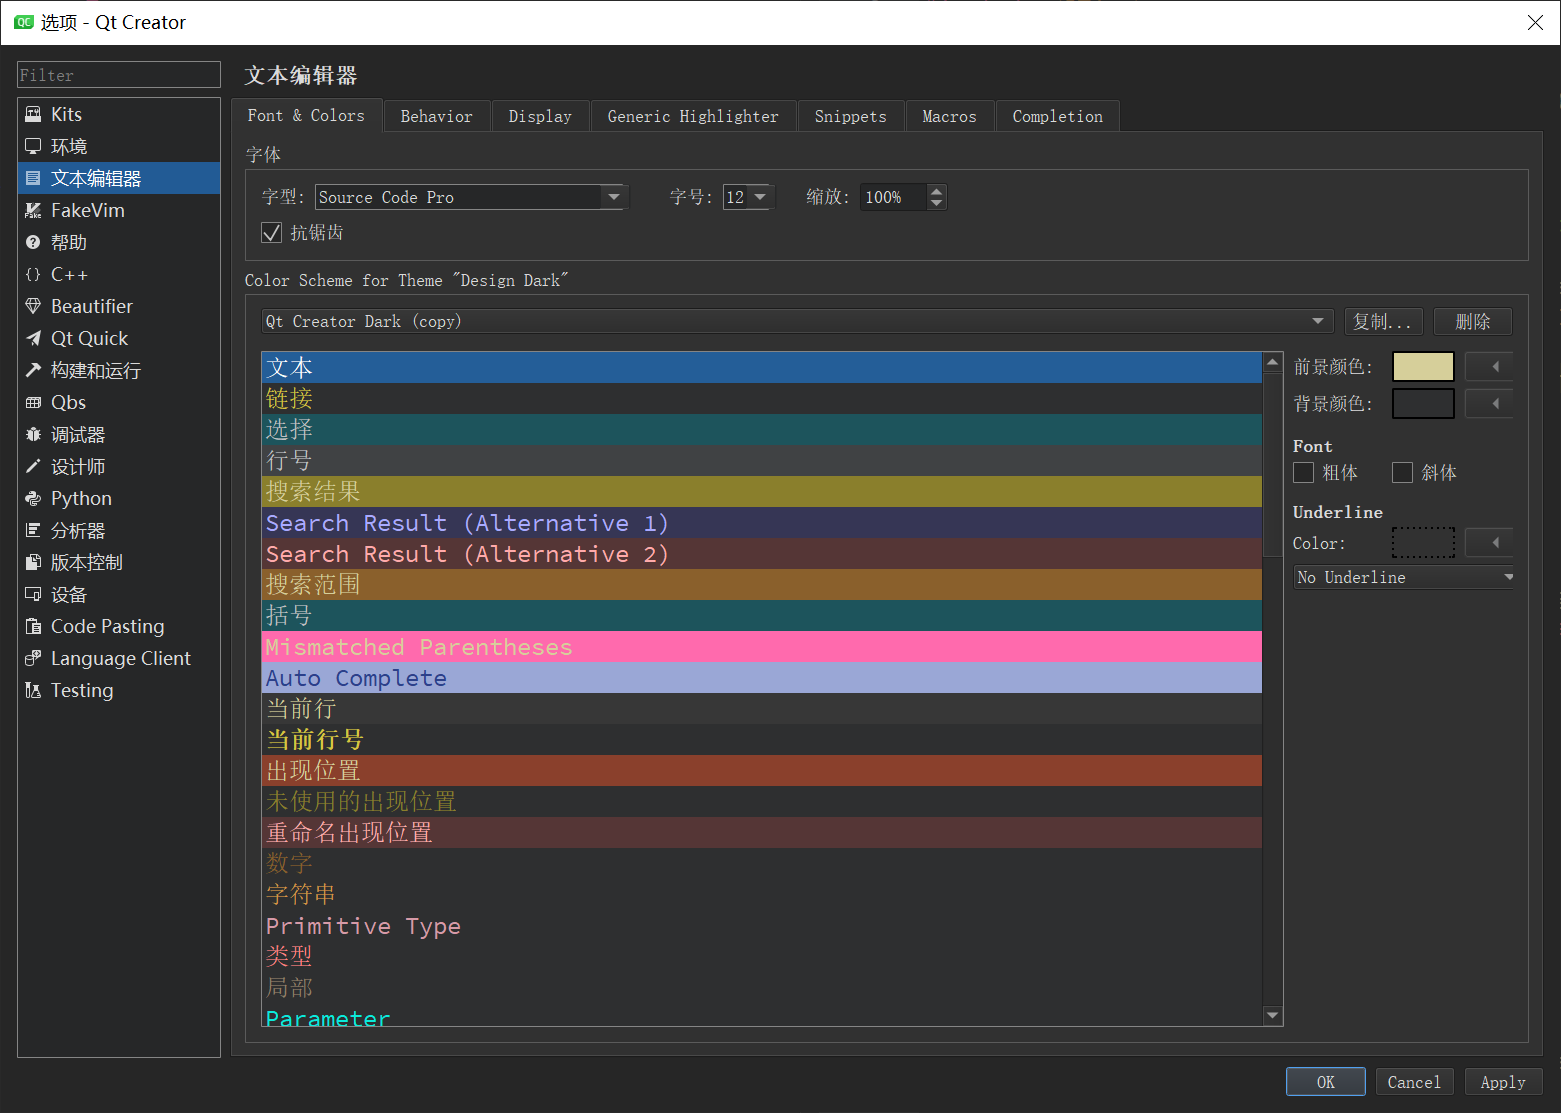
Task: Disable the 抗锯齿 antialiasing checkbox
Action: pyautogui.click(x=271, y=233)
